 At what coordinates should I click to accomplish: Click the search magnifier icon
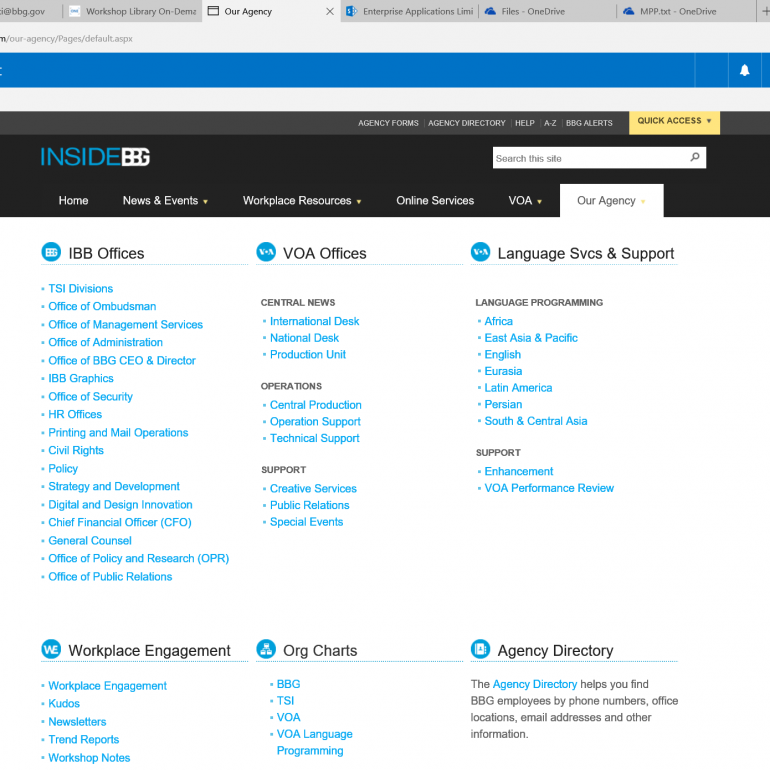point(694,157)
